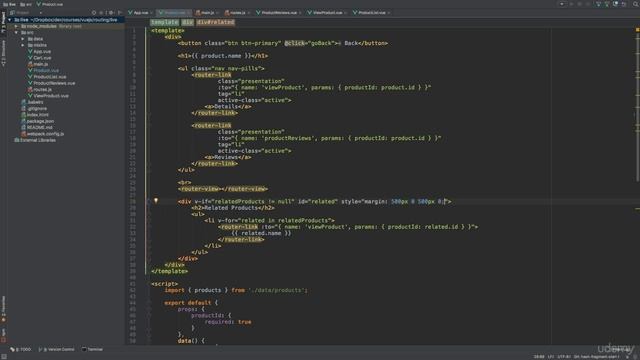
Task: Open the TODO tool window
Action: [x=20, y=349]
